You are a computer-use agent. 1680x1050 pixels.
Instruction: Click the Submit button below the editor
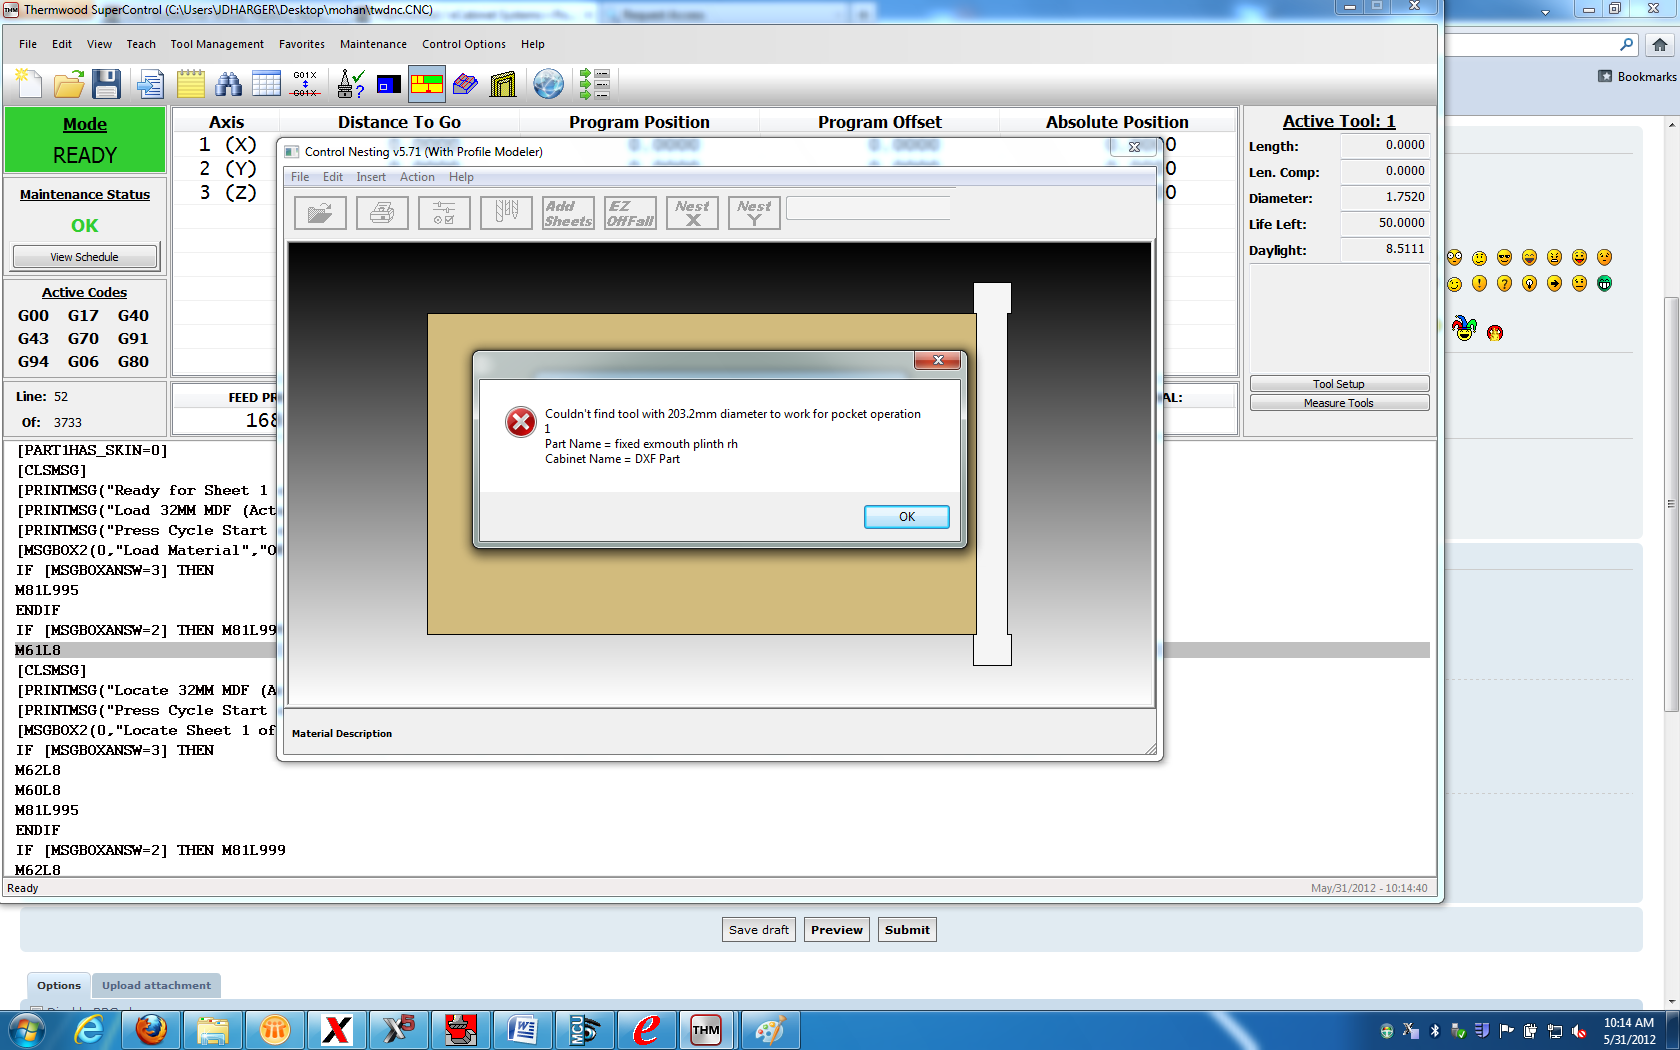pos(907,930)
